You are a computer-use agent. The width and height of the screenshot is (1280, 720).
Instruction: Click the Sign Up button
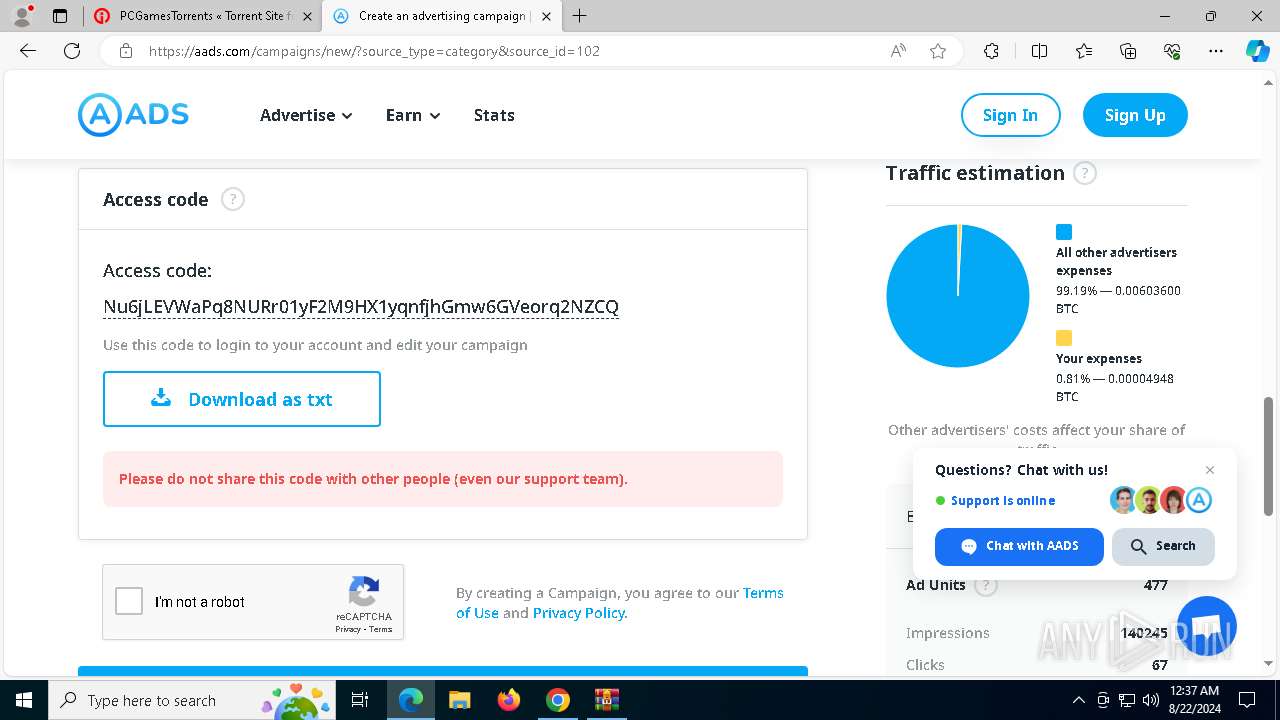(1135, 115)
